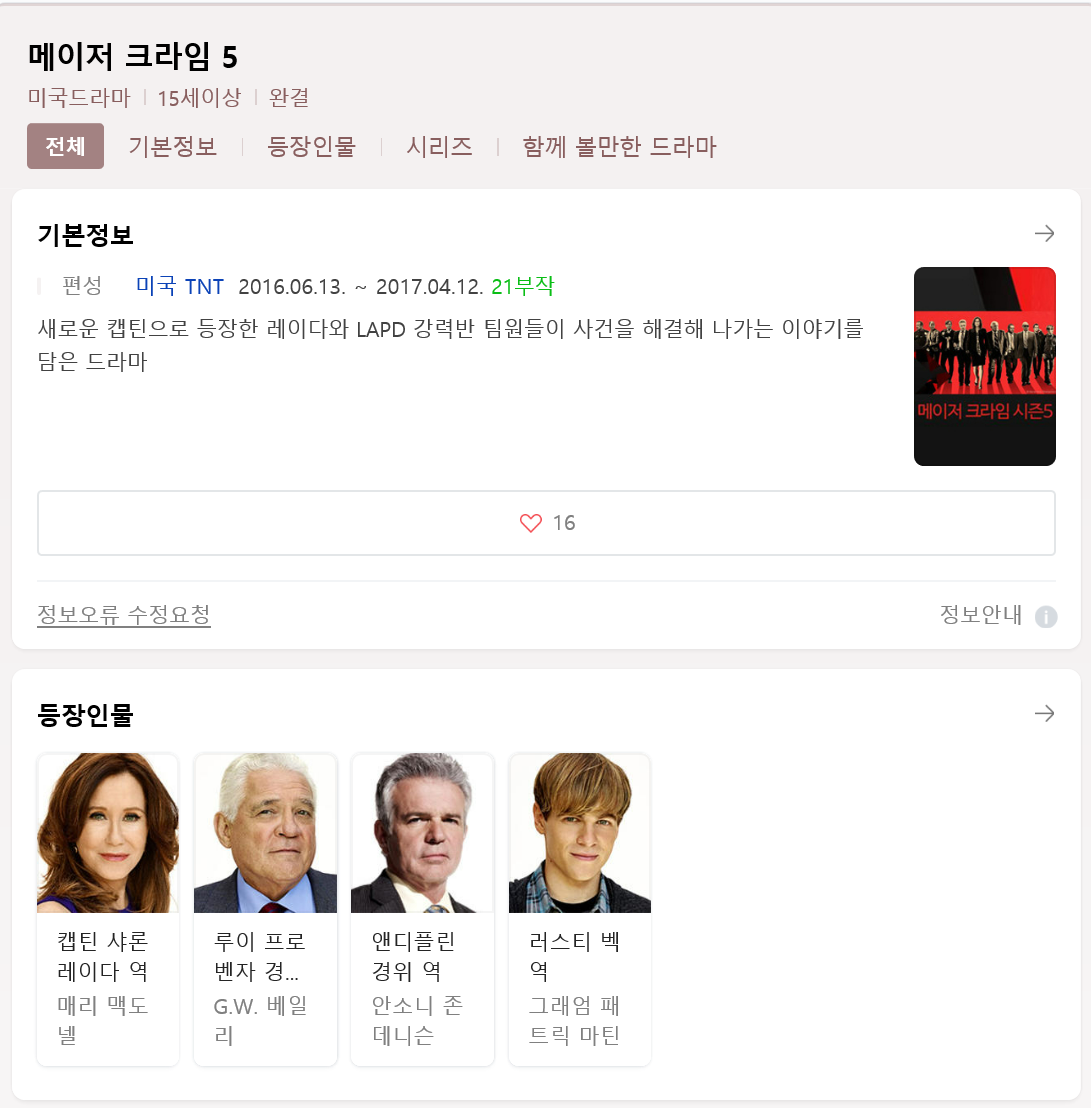Screen dimensions: 1091x1108
Task: Switch to the 기본정보 tab
Action: pos(172,146)
